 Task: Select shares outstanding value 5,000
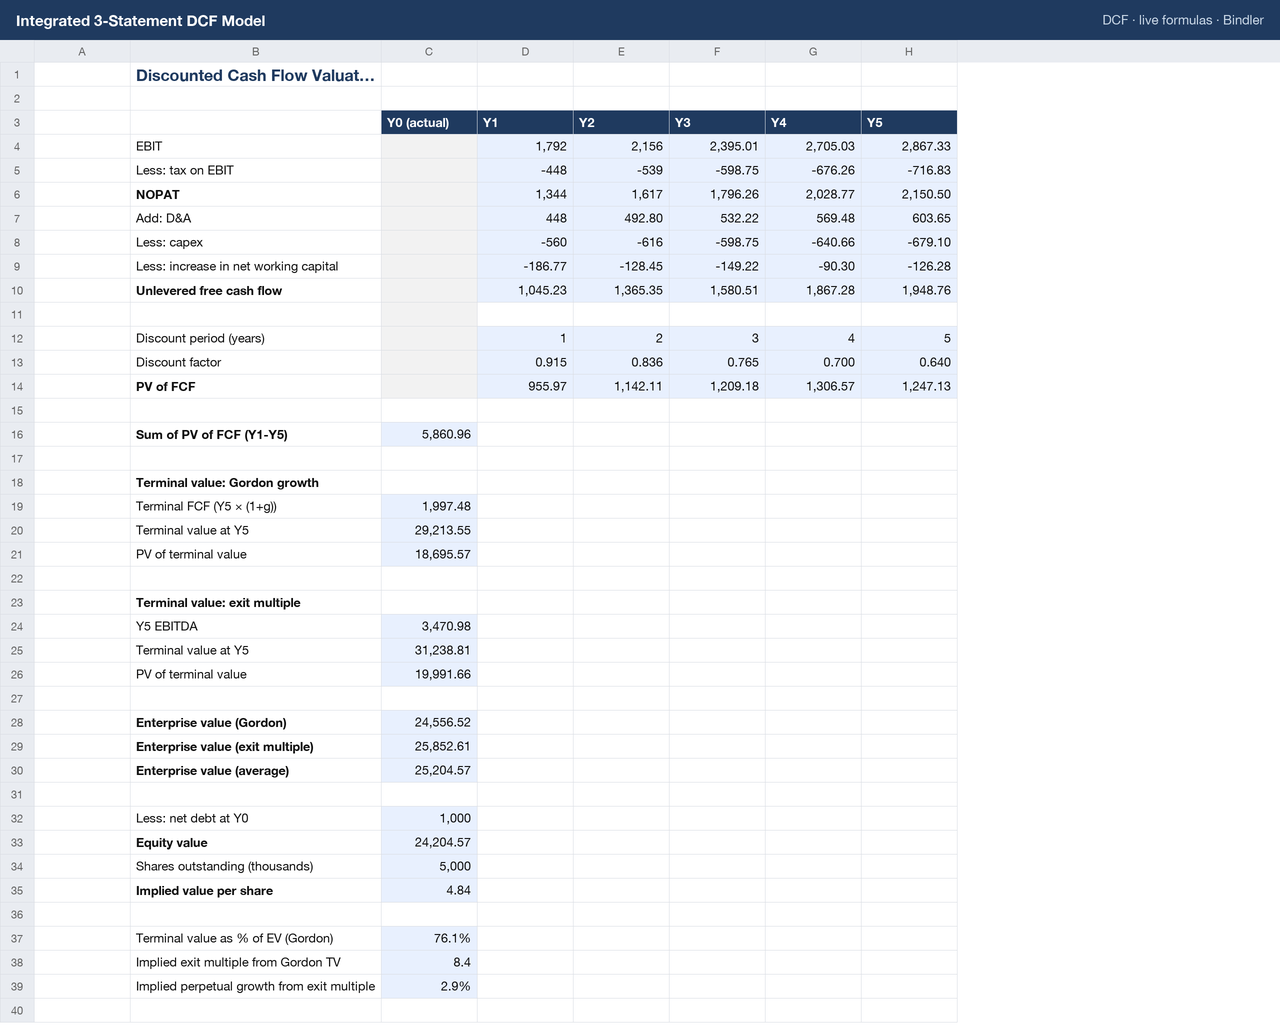[x=429, y=867]
